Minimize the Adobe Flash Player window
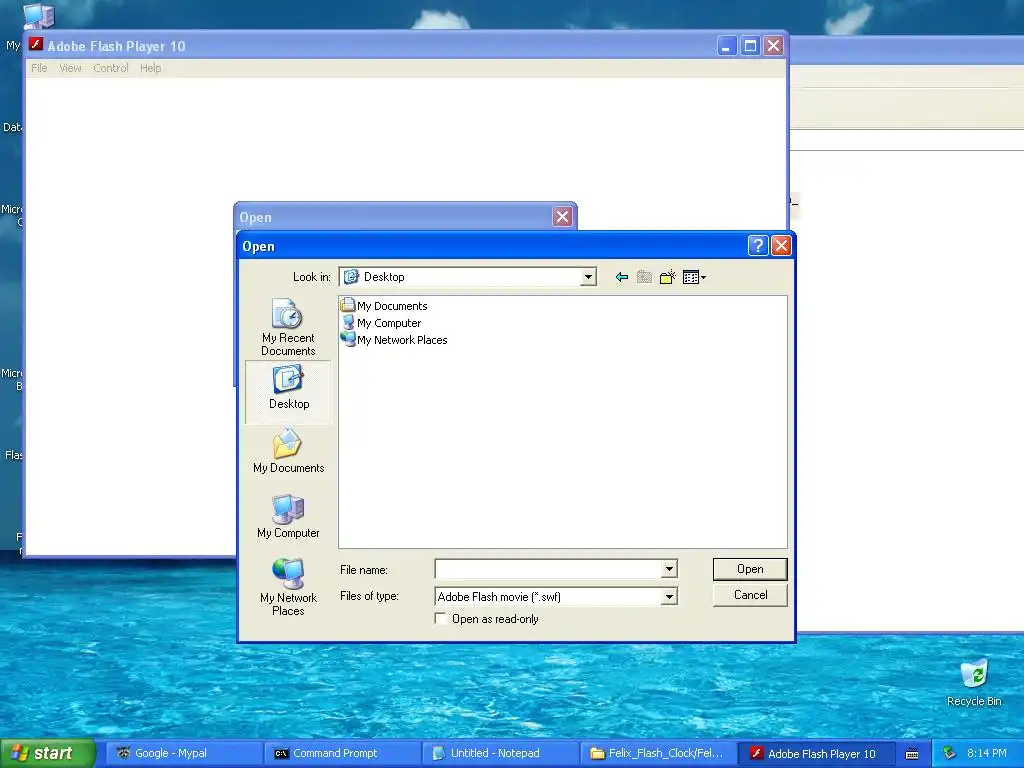The height and width of the screenshot is (768, 1024). [x=727, y=46]
